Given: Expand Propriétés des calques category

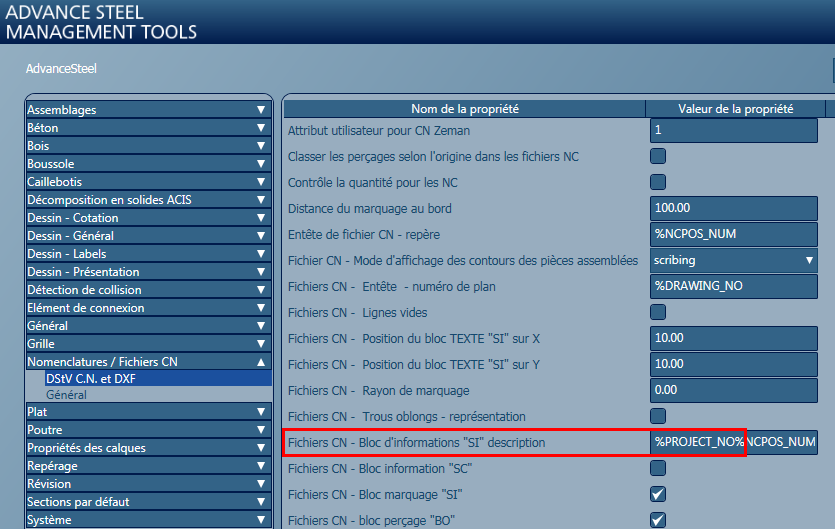Looking at the screenshot, I should click(149, 448).
